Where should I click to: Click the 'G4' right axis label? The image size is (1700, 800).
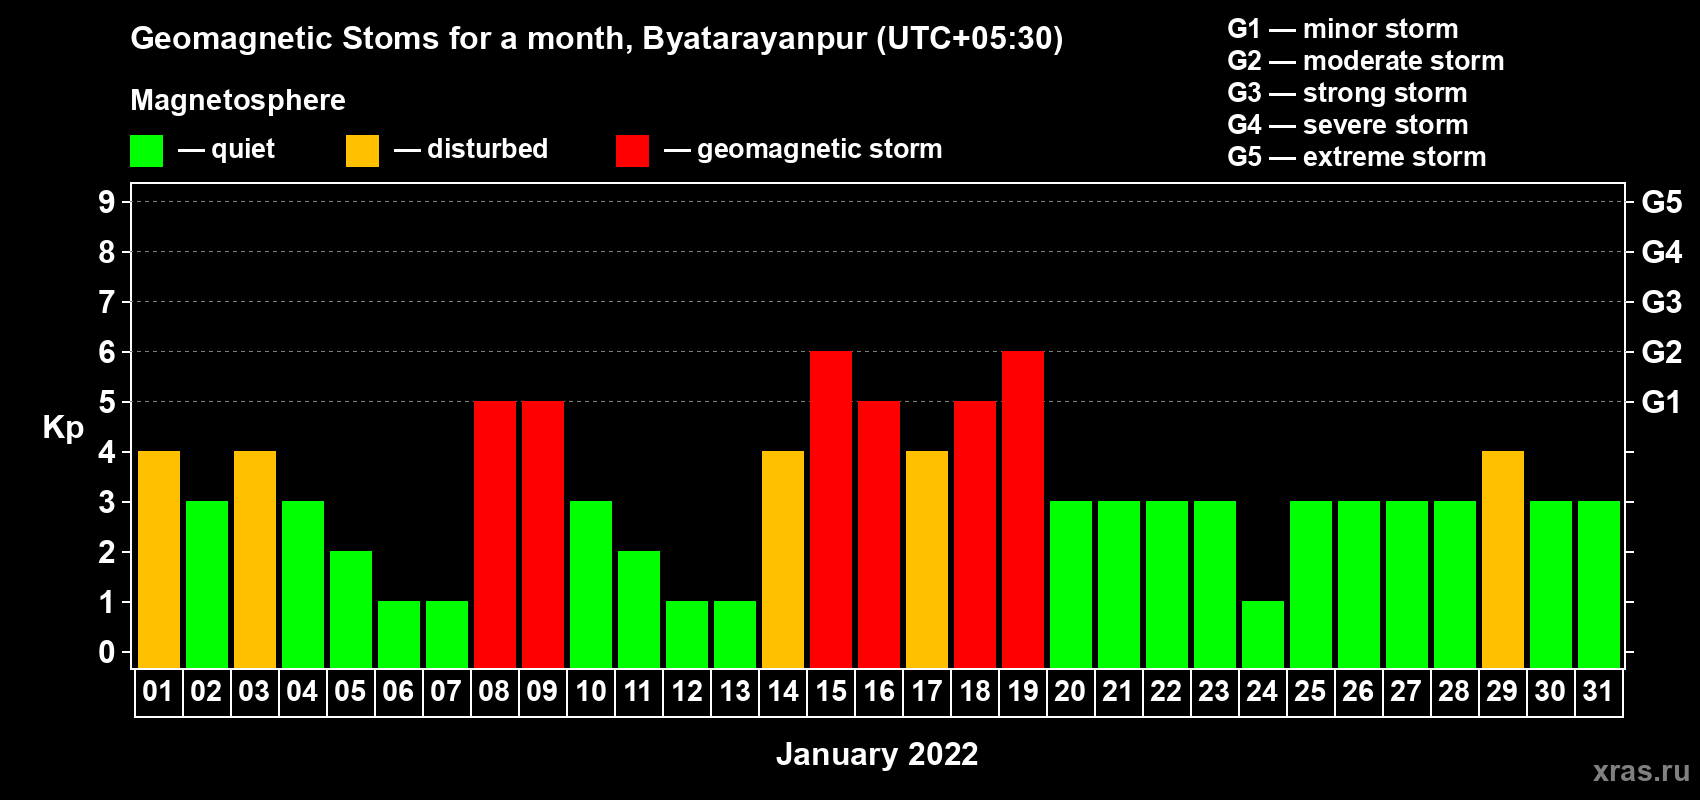(1661, 252)
